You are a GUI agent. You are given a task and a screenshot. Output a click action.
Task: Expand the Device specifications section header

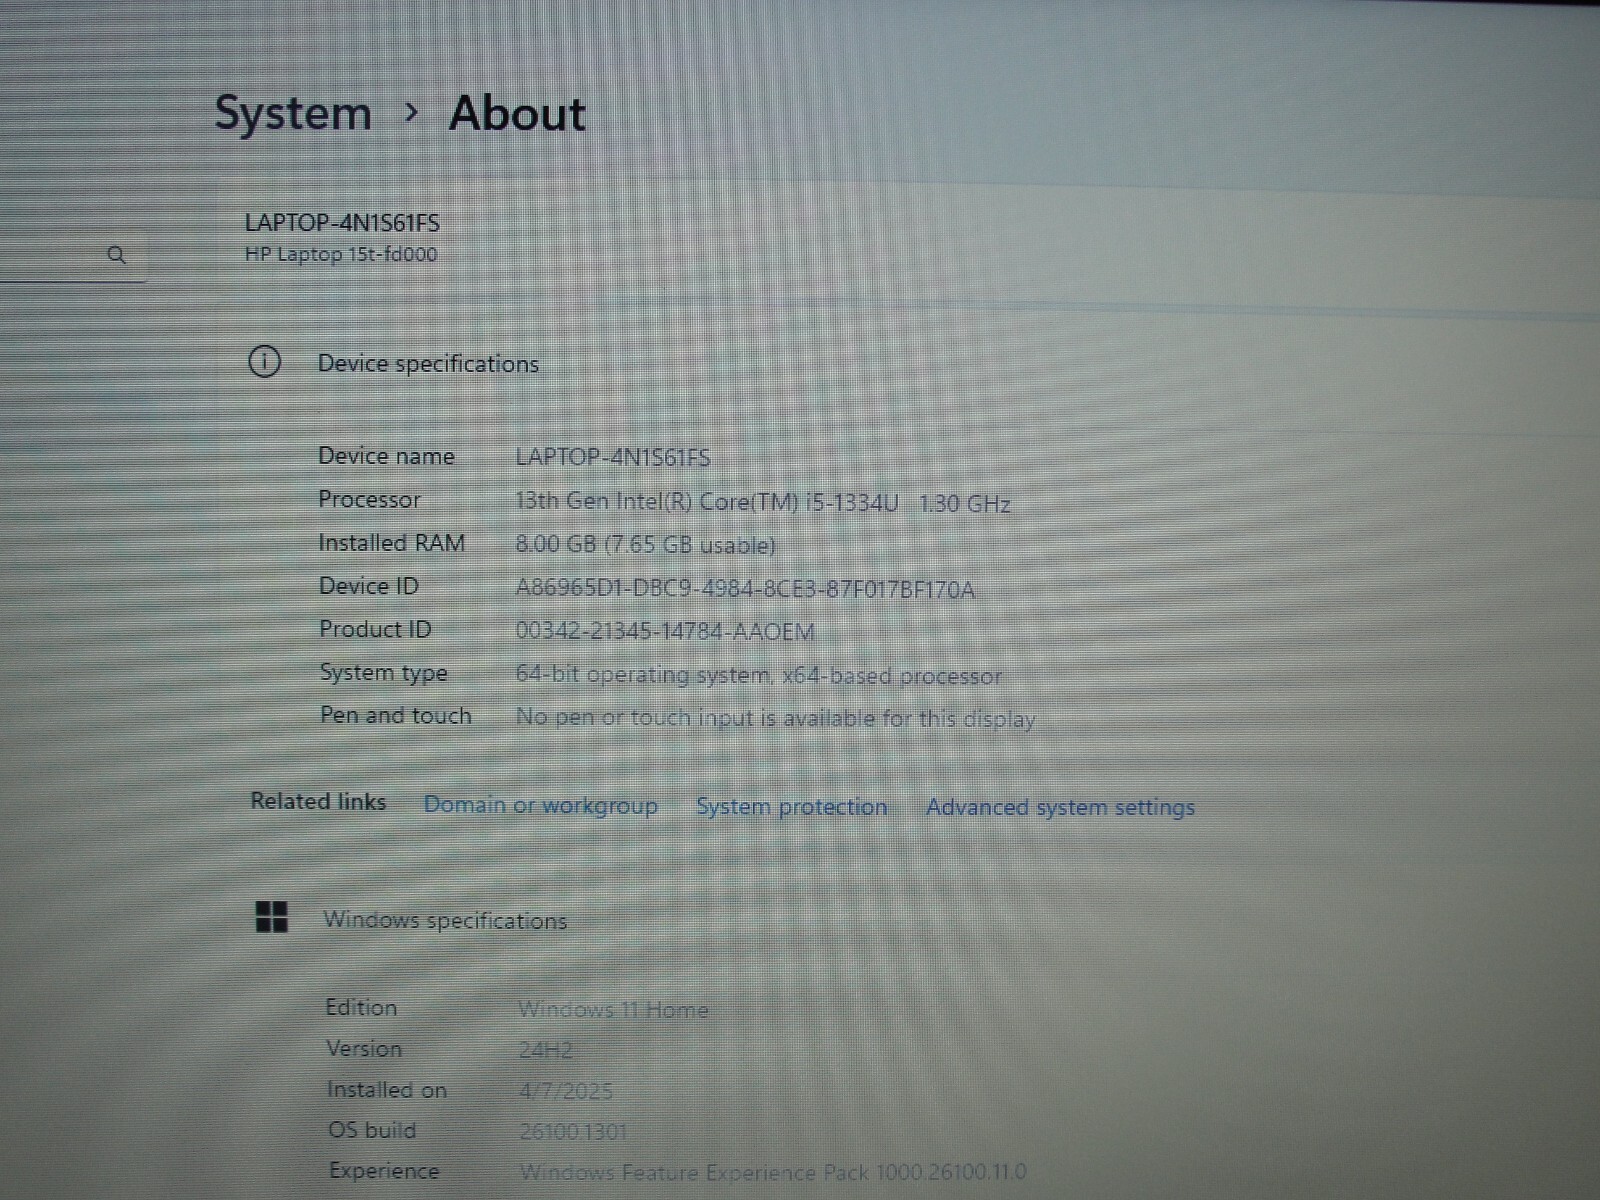(428, 364)
